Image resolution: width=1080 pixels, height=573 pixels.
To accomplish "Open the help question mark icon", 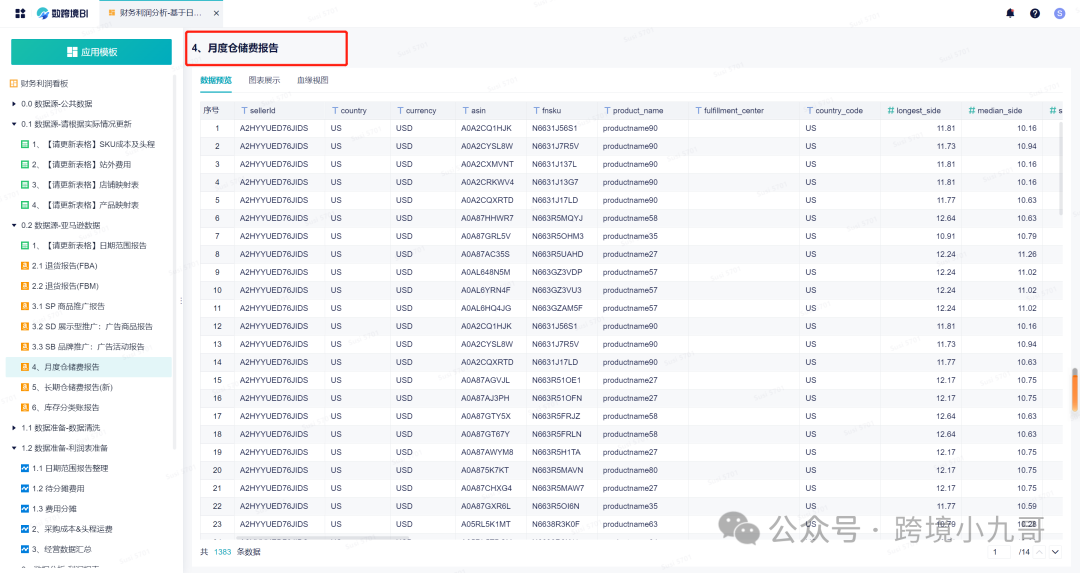I will (1035, 13).
